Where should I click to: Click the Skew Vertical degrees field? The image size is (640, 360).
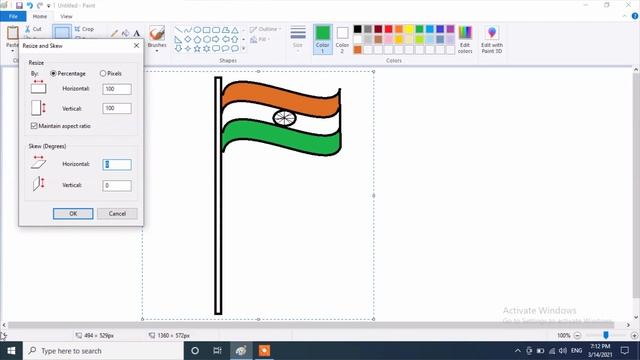coord(117,185)
